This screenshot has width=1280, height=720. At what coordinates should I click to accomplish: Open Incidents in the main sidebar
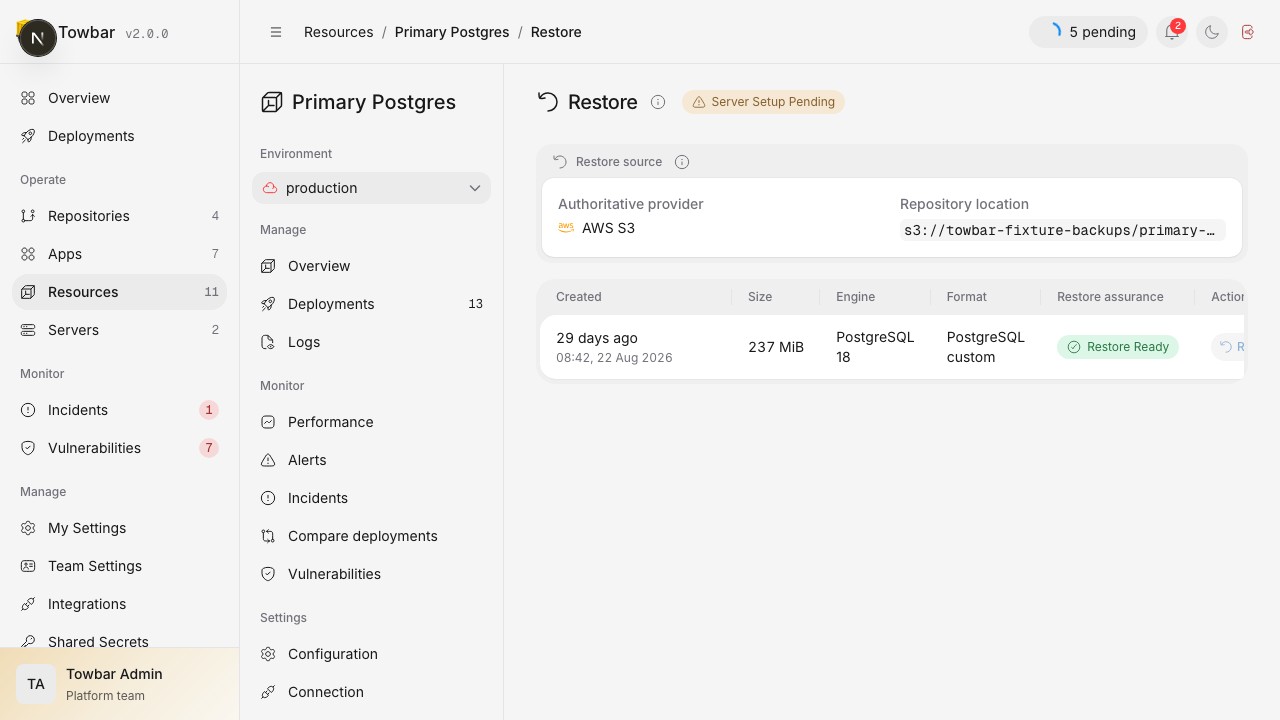tap(119, 410)
